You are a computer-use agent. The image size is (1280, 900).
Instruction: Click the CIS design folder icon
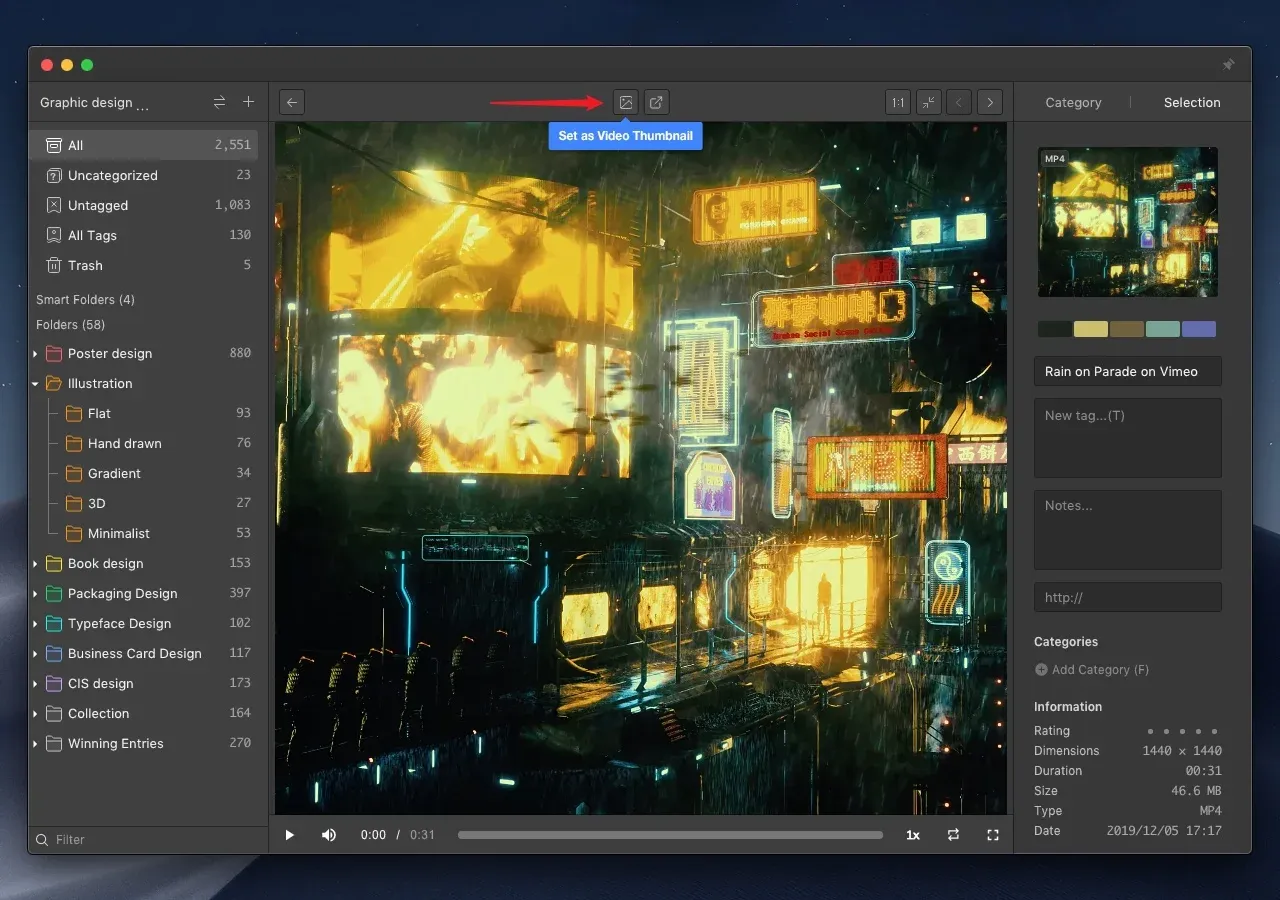(54, 684)
